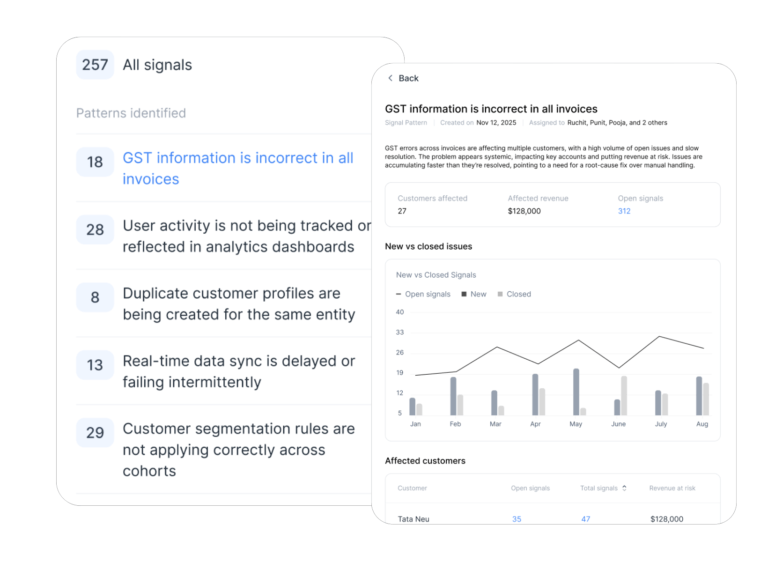Sort by Total signals column arrows

pos(624,488)
